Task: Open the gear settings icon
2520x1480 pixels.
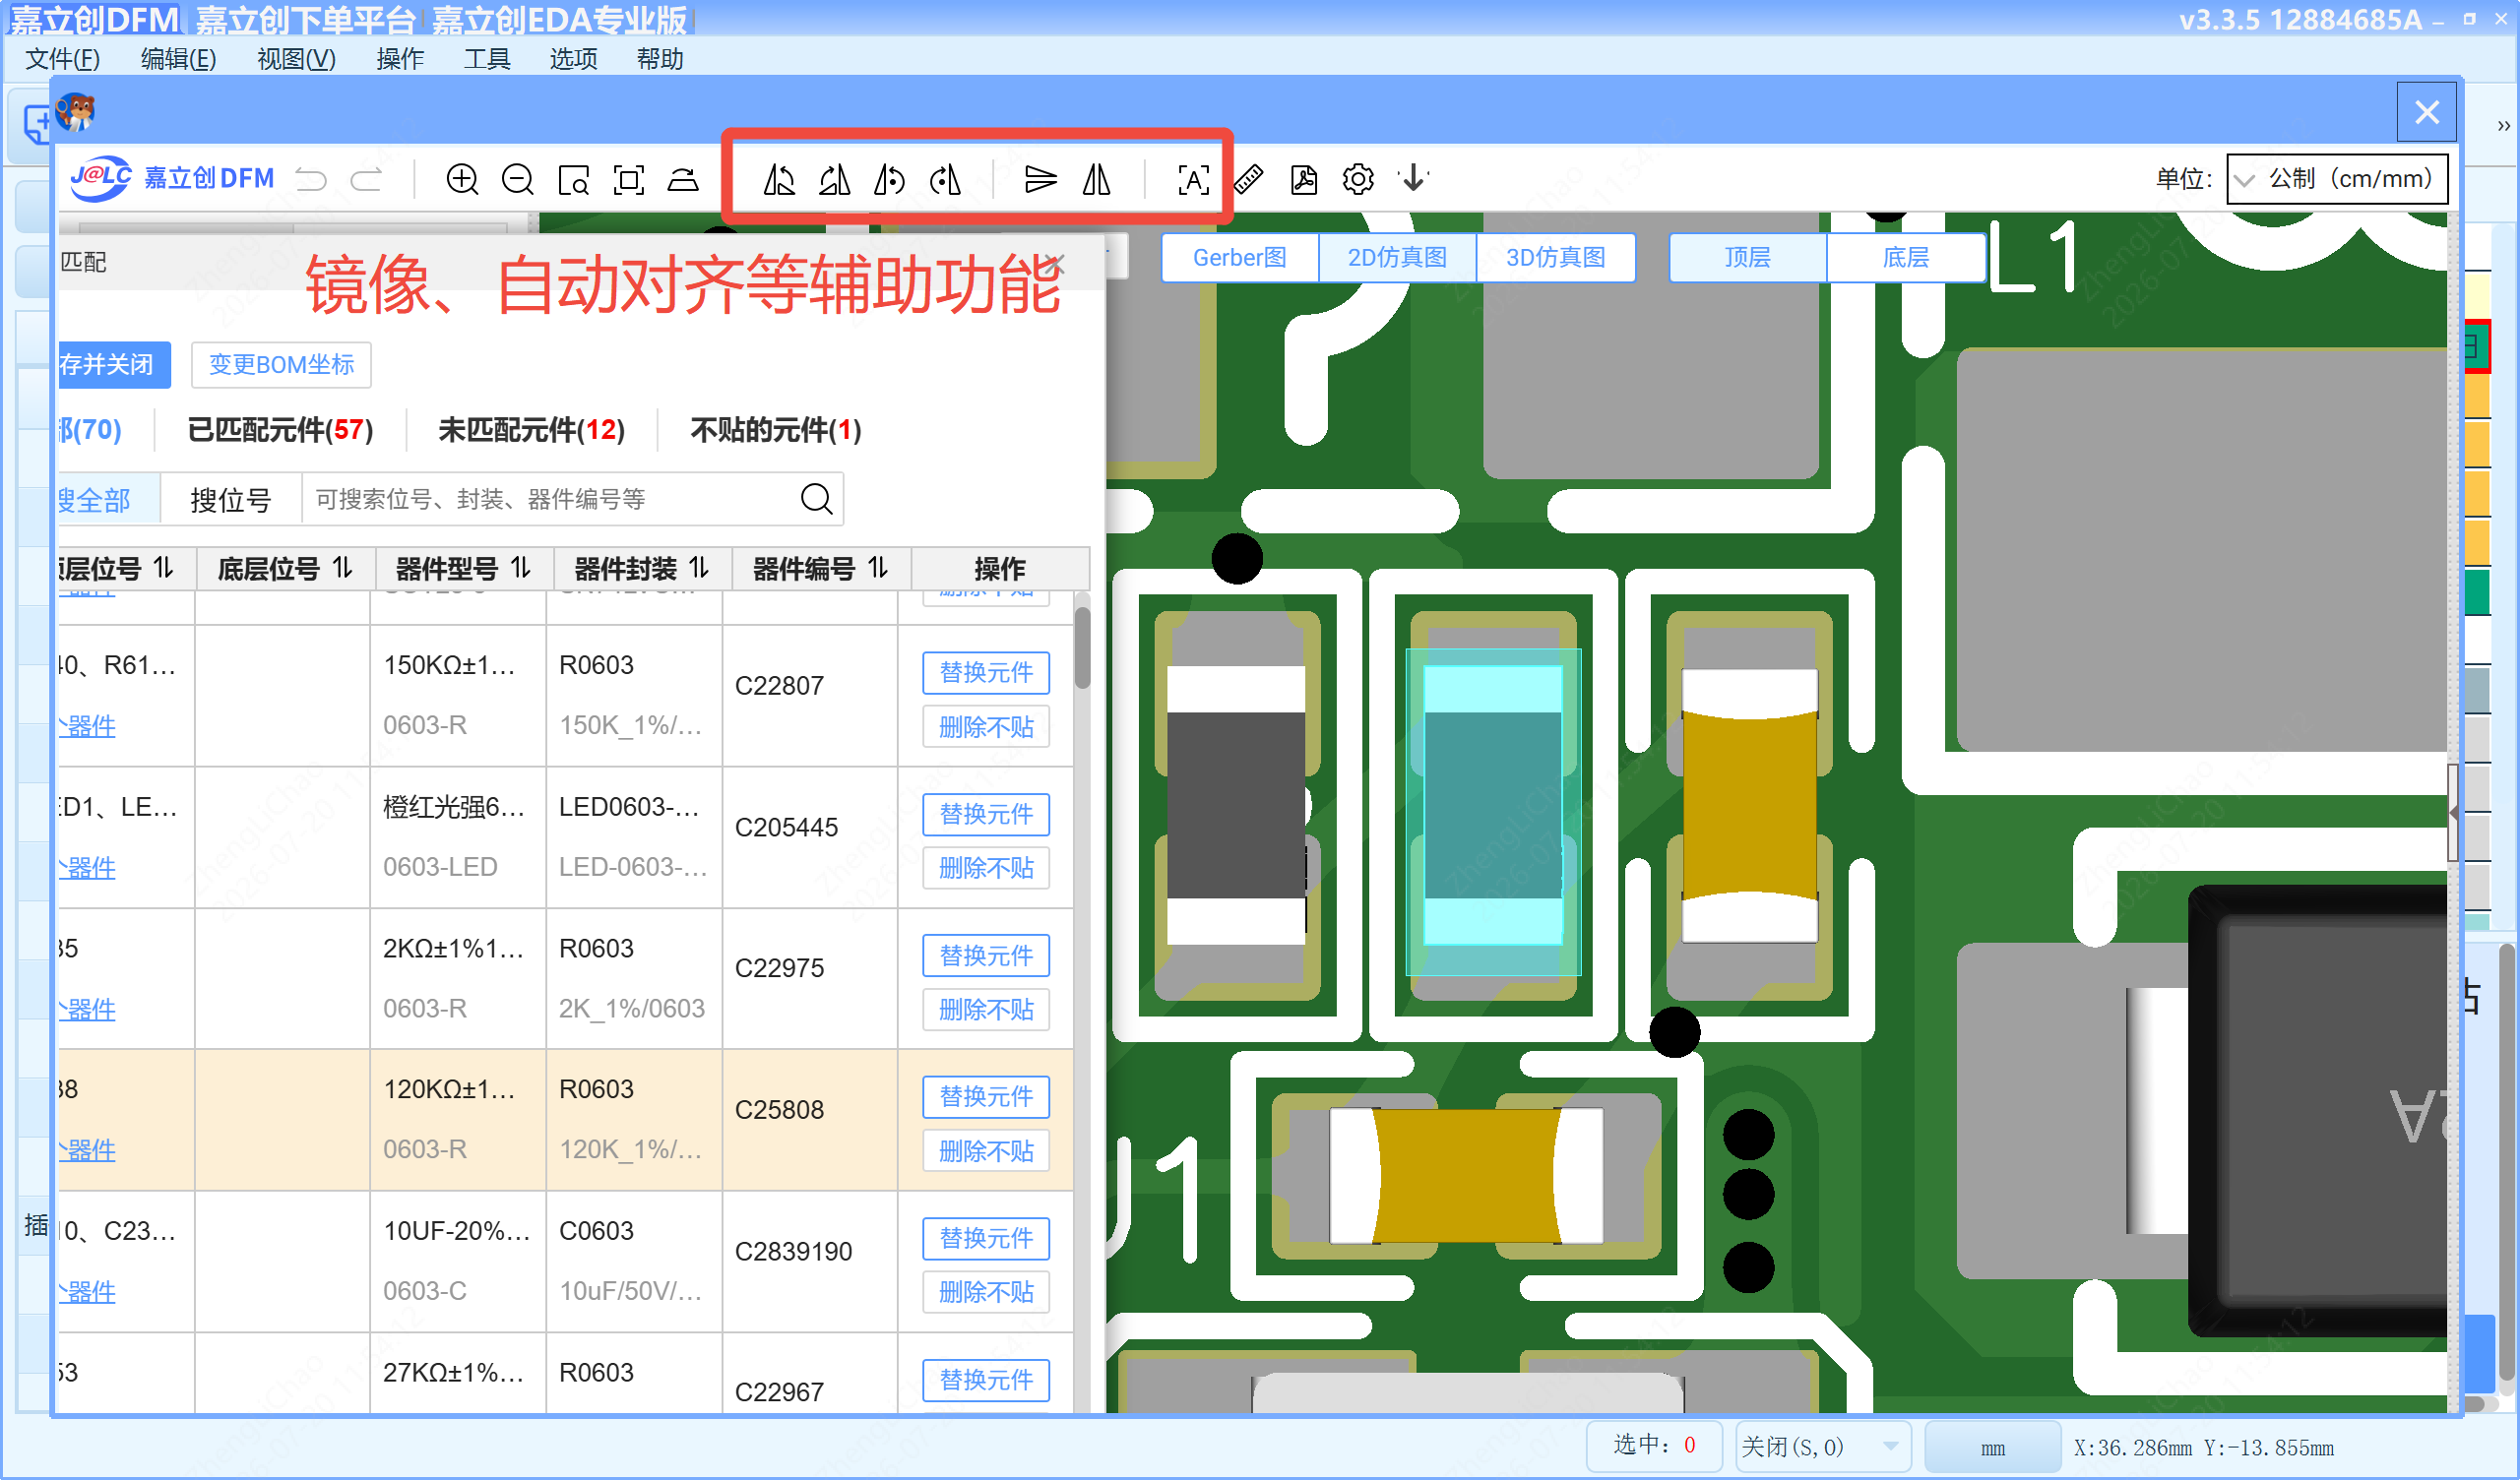Action: [x=1358, y=180]
